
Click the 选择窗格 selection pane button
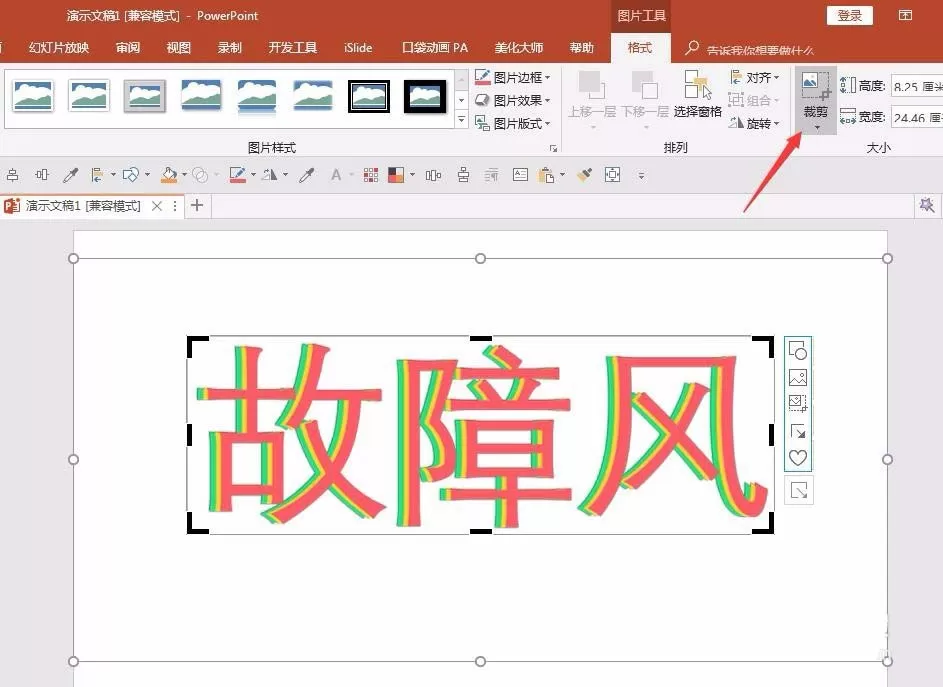pyautogui.click(x=698, y=94)
